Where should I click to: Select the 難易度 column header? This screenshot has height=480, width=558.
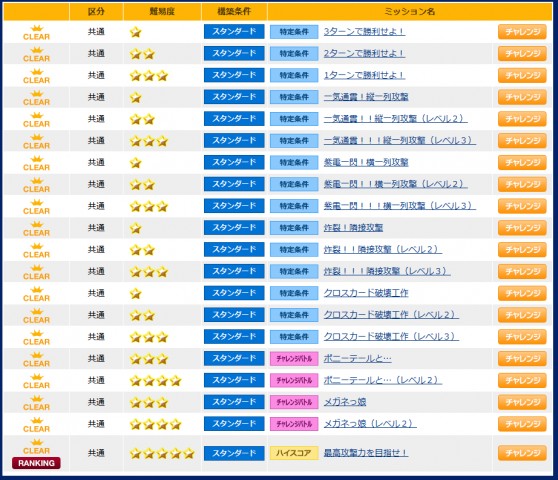tap(162, 11)
